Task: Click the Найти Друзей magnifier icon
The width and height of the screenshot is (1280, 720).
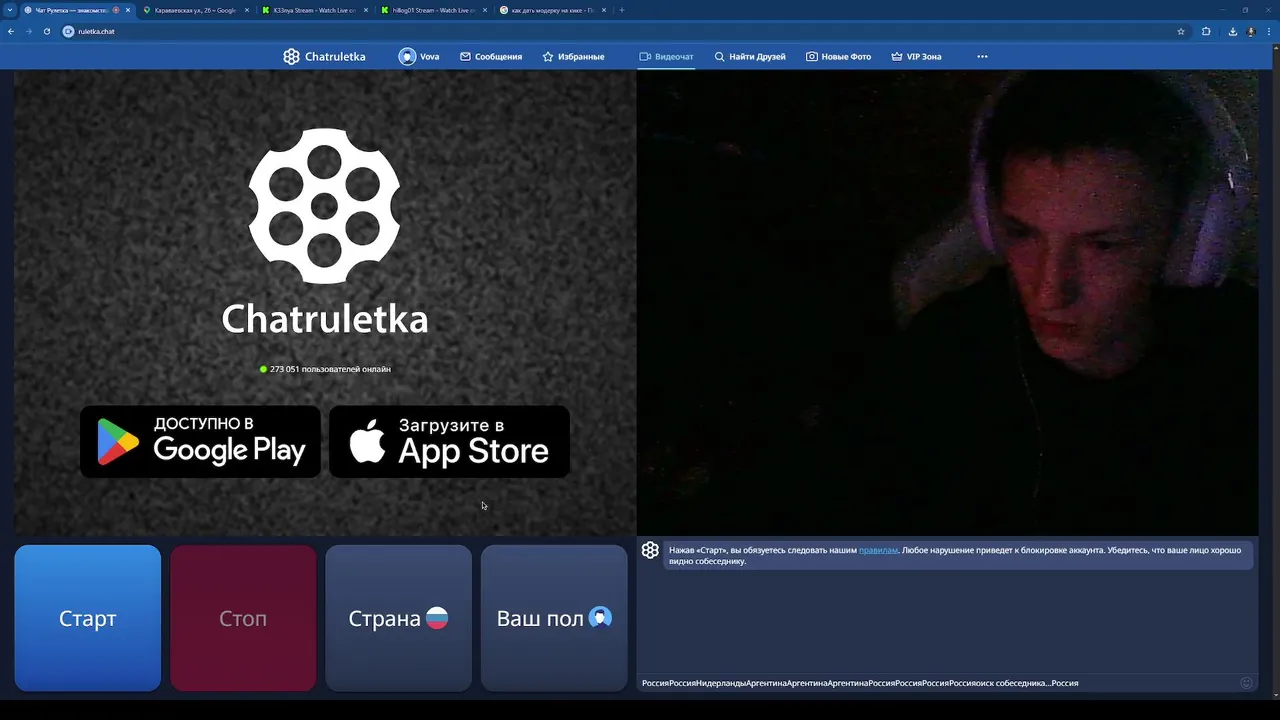Action: pyautogui.click(x=719, y=57)
